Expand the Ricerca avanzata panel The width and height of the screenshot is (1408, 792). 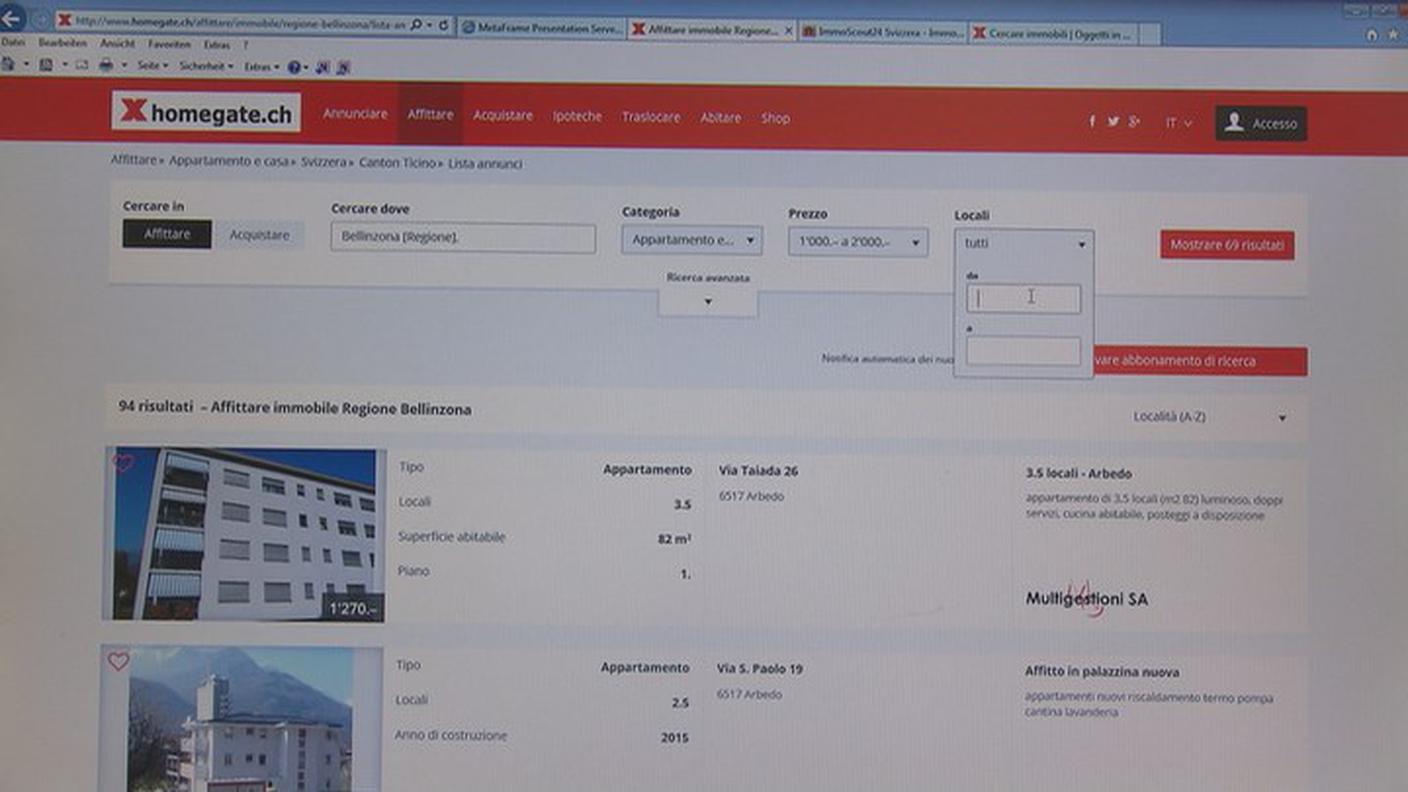click(707, 300)
